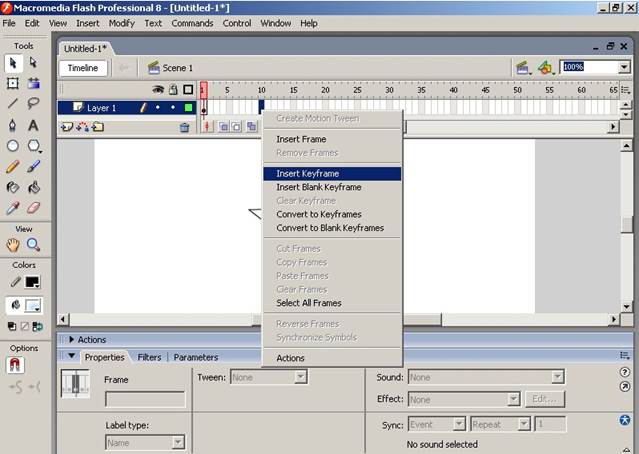
Task: Click the stroke color black swatch
Action: click(x=32, y=282)
